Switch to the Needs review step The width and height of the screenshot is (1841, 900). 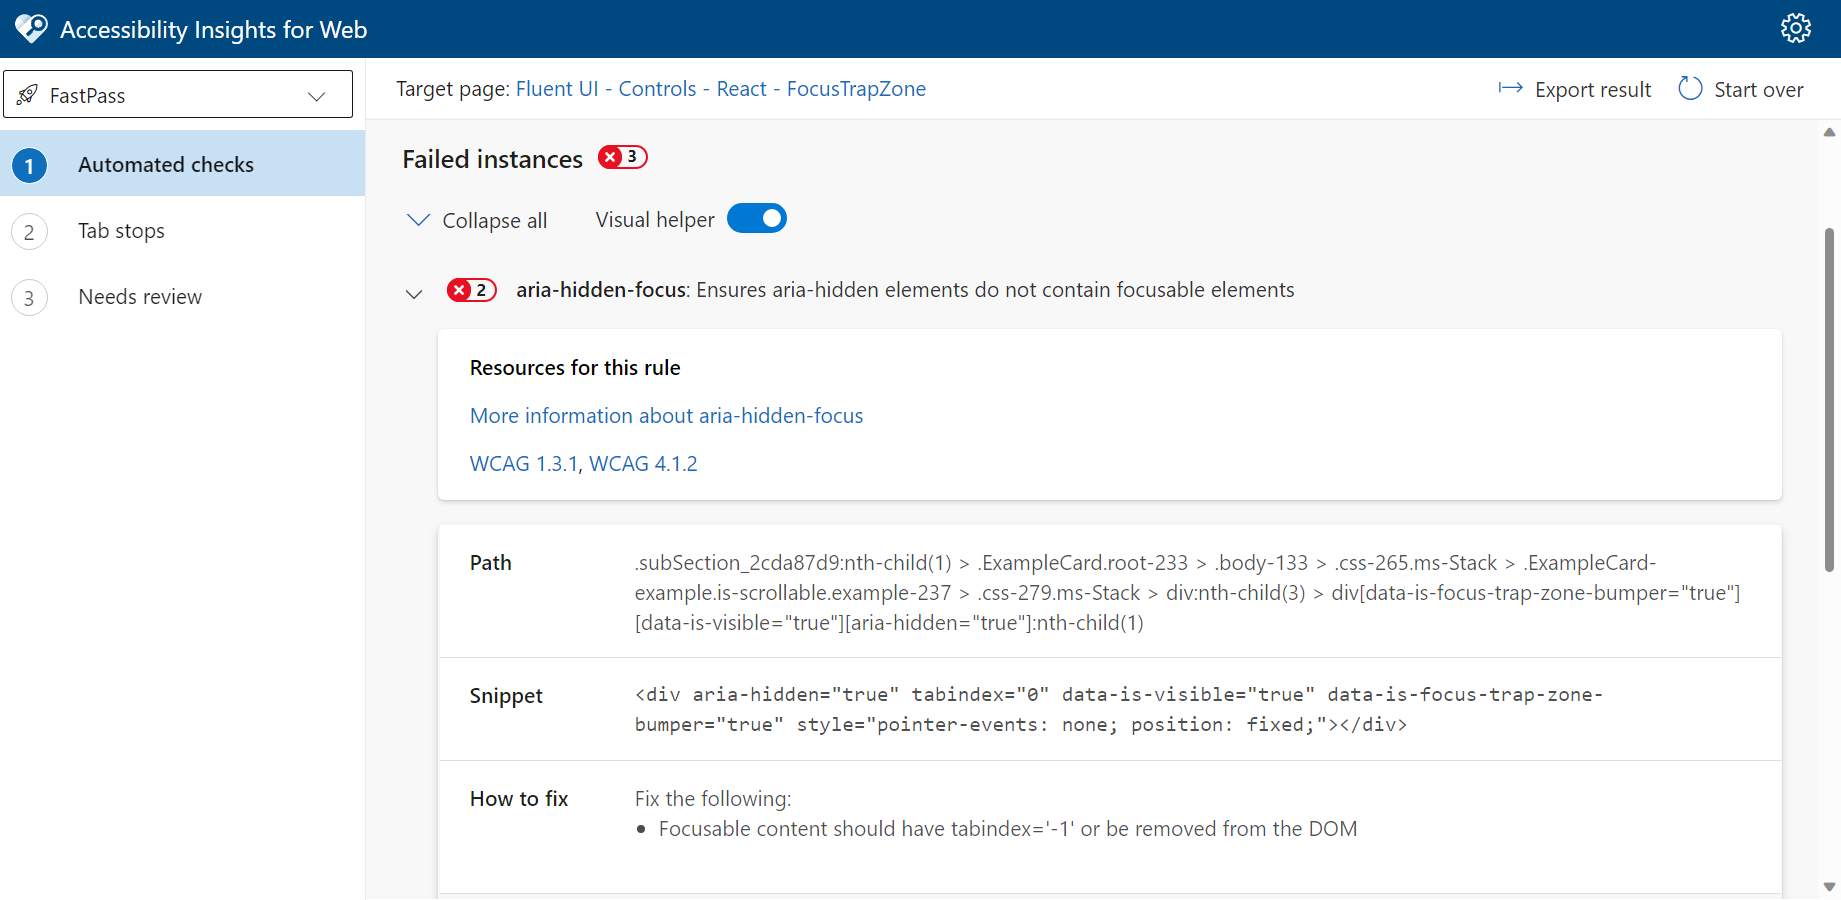139,296
